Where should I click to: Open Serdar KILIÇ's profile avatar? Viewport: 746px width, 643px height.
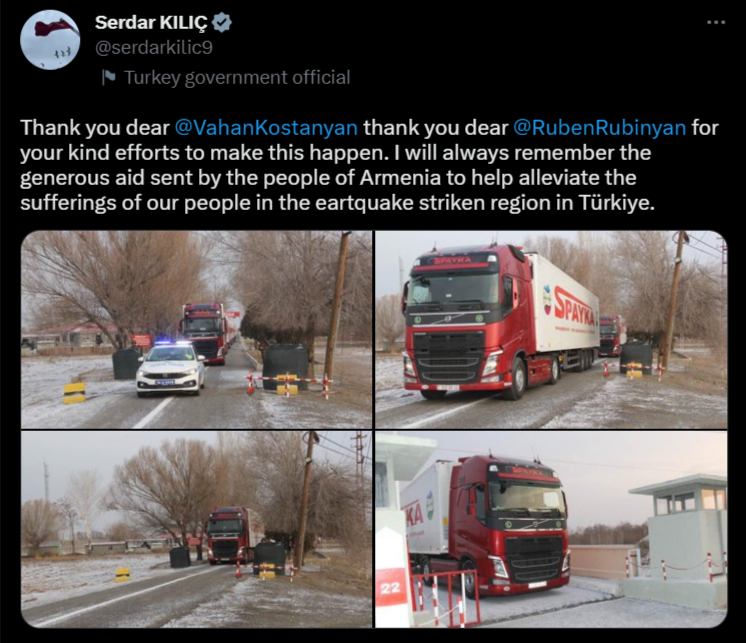click(x=50, y=40)
